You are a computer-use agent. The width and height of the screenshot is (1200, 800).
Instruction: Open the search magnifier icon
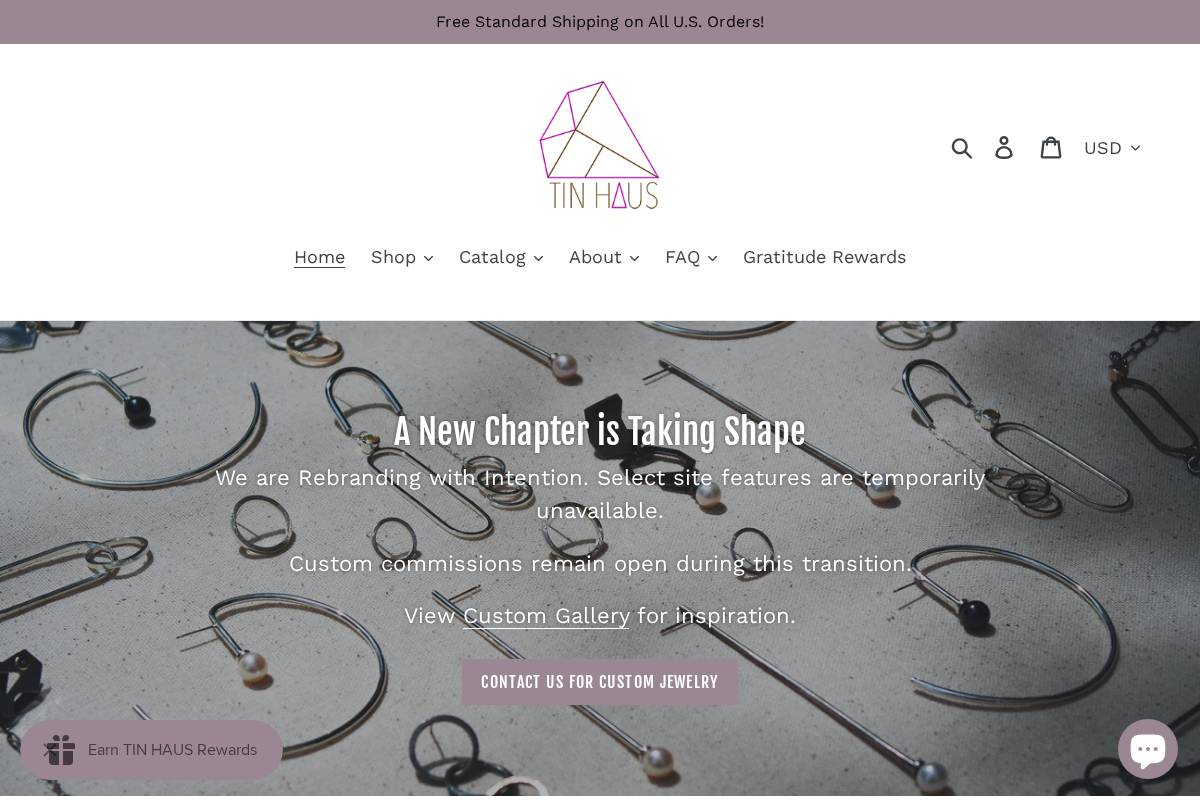pyautogui.click(x=962, y=147)
